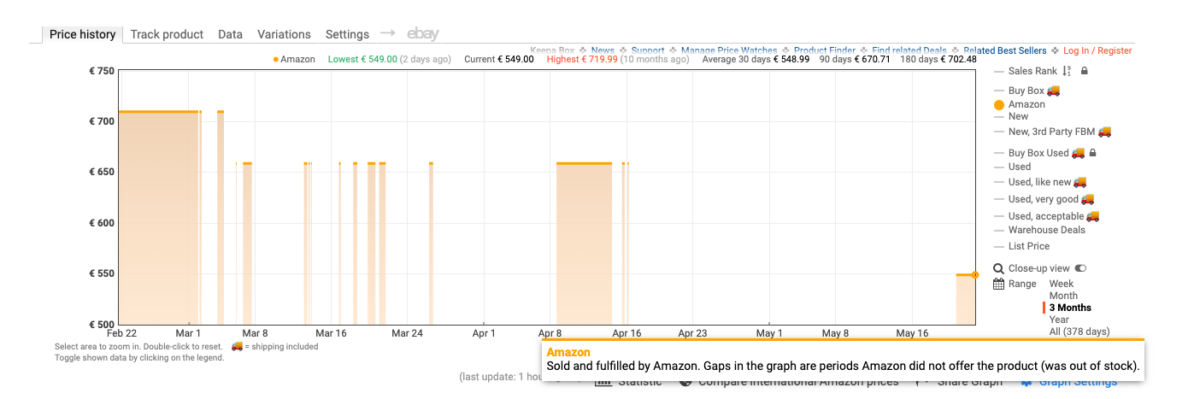The width and height of the screenshot is (1200, 399).
Task: Click the orange Amazon legend dot
Action: [999, 105]
